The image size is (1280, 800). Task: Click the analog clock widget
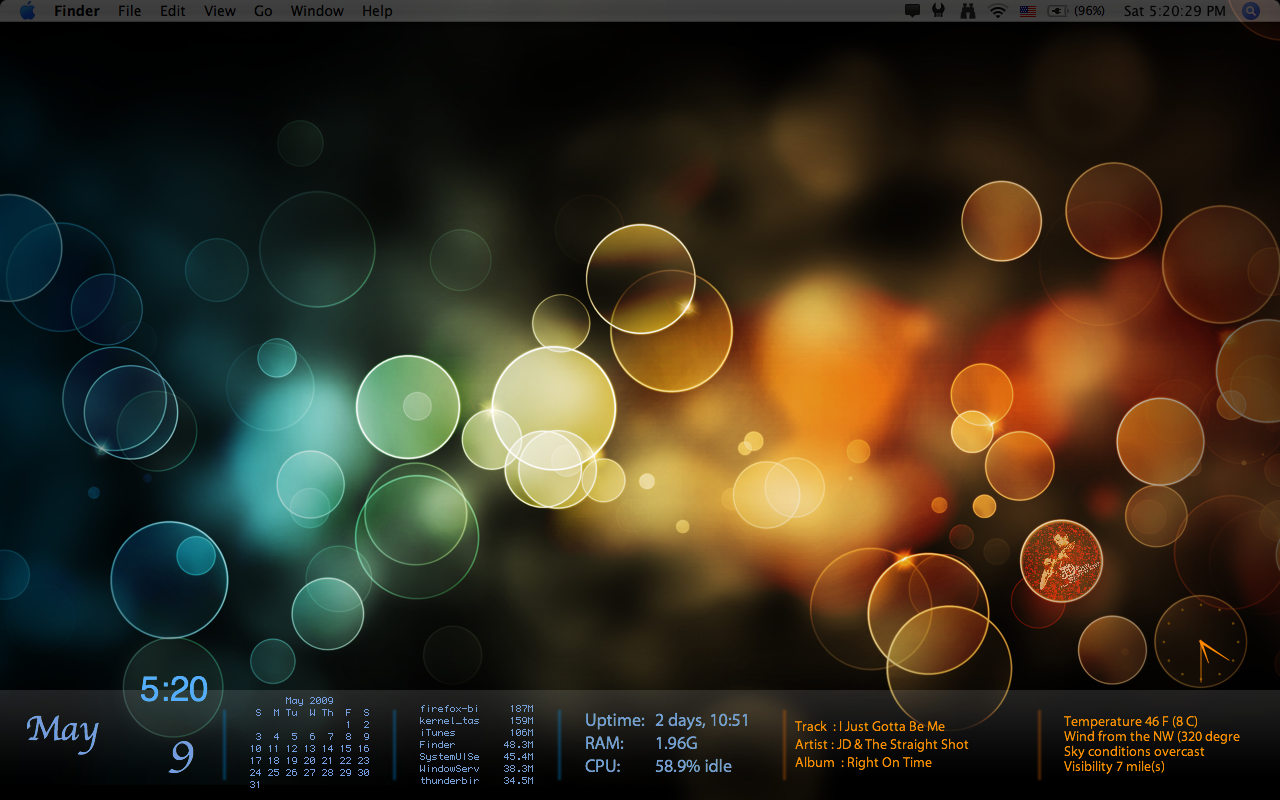(x=1200, y=641)
